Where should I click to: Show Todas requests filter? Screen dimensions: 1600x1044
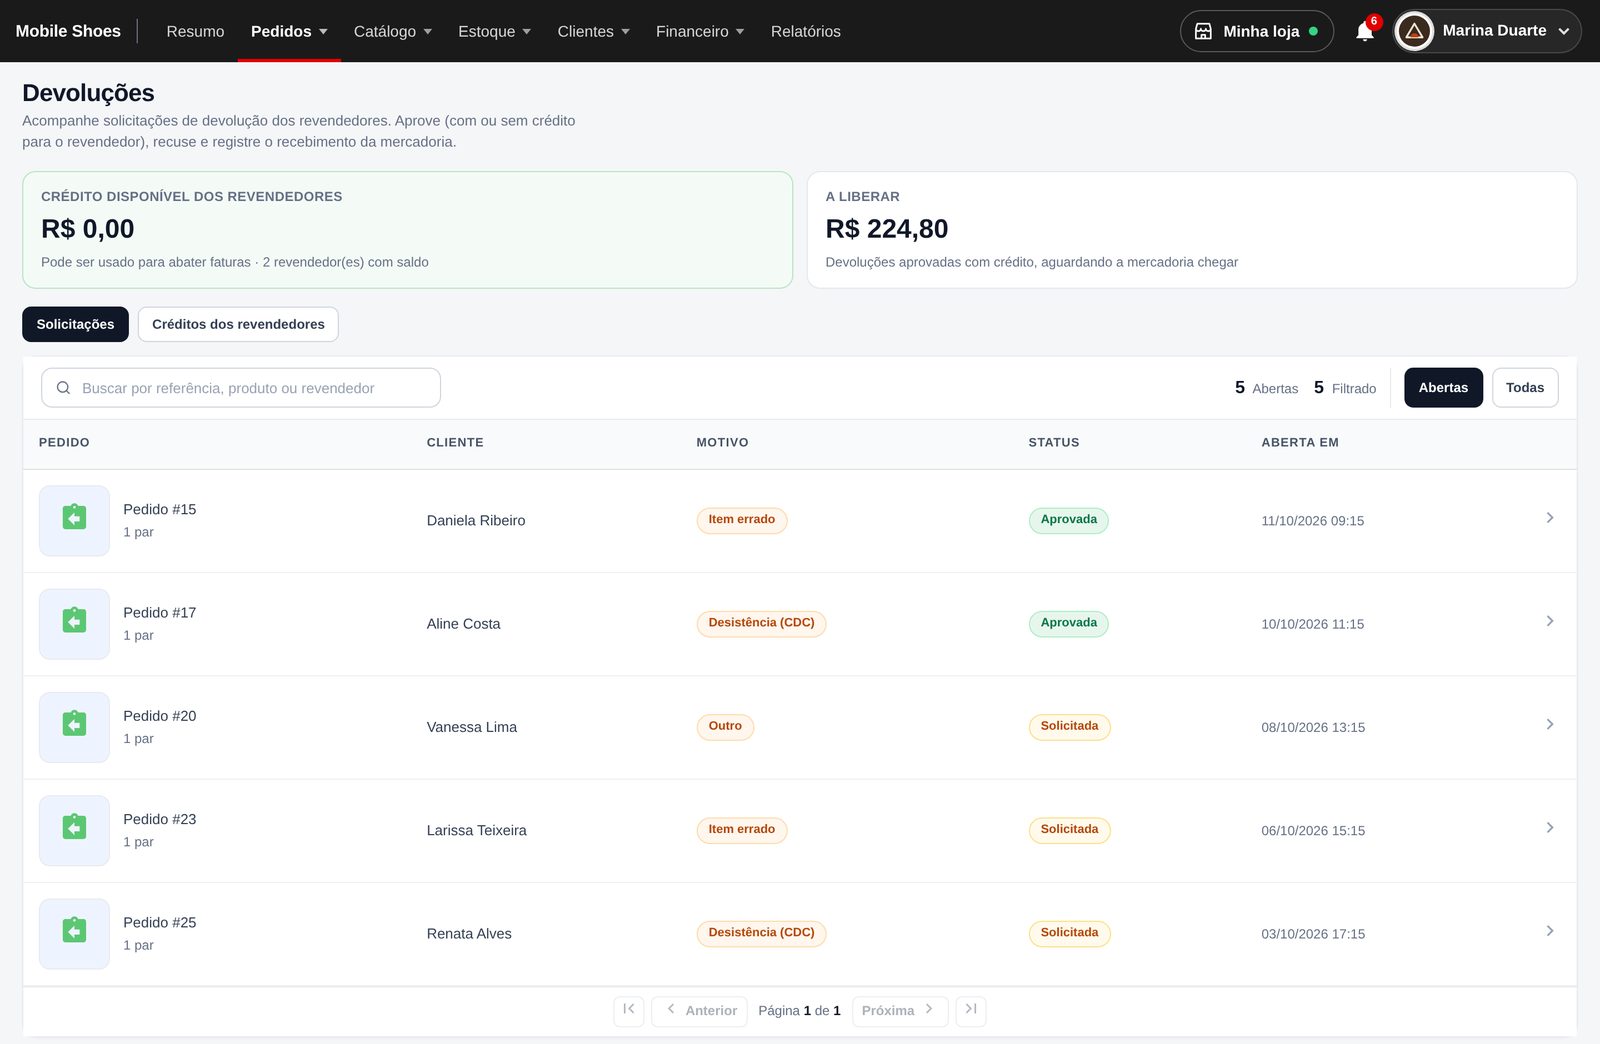(1524, 388)
